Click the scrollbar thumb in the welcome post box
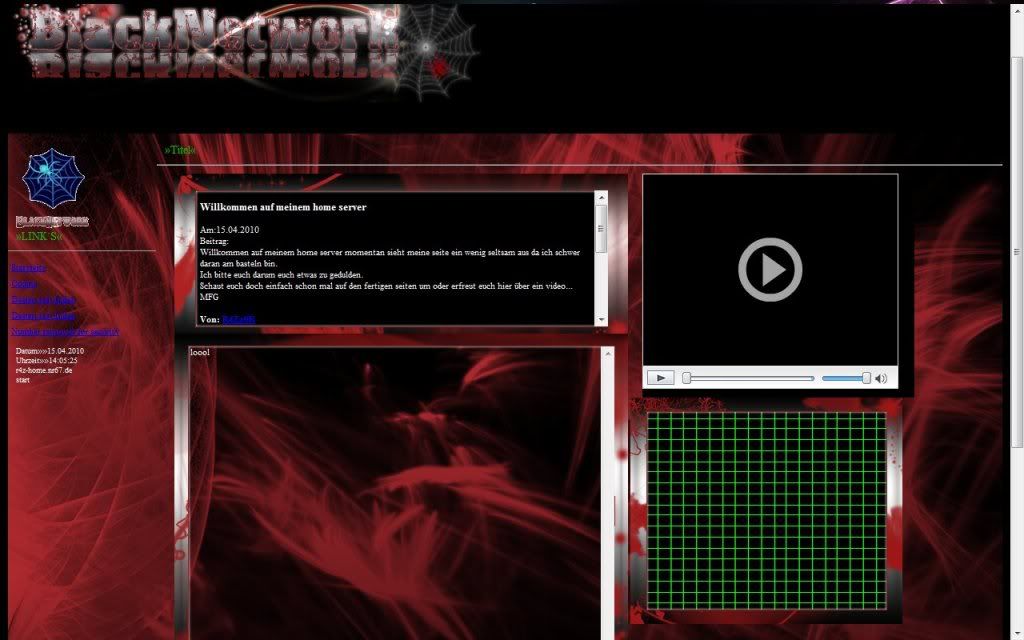This screenshot has width=1024, height=640. [601, 229]
